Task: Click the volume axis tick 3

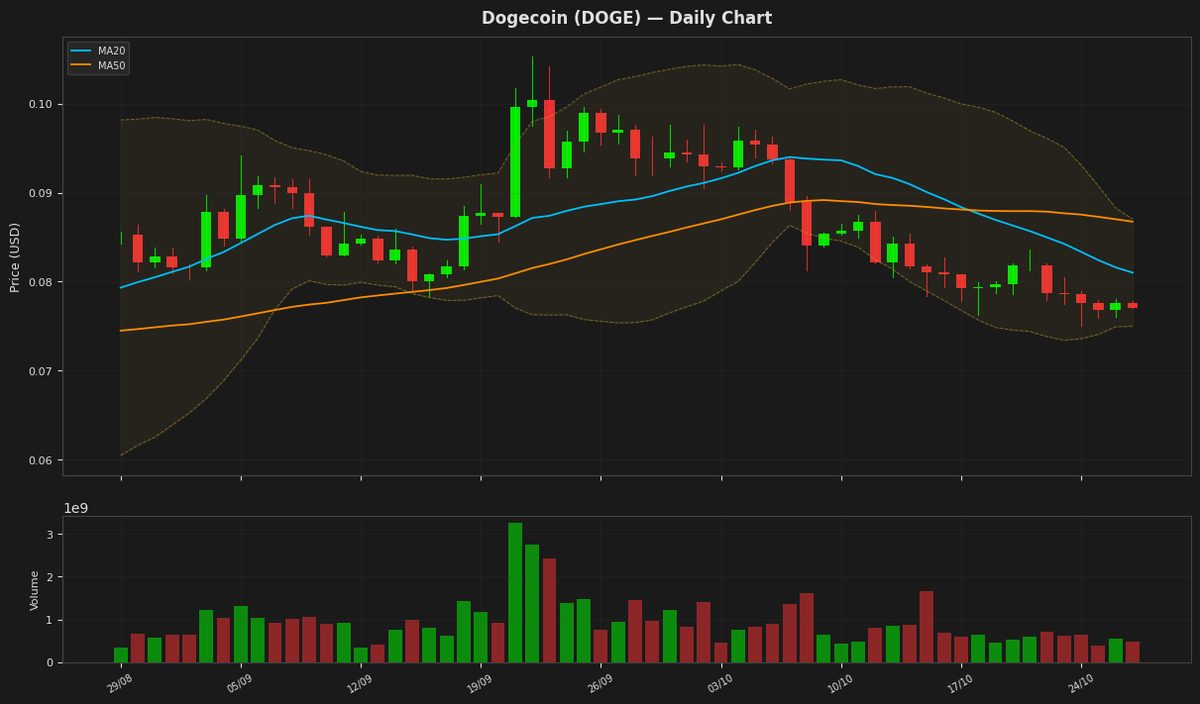Action: (x=48, y=535)
